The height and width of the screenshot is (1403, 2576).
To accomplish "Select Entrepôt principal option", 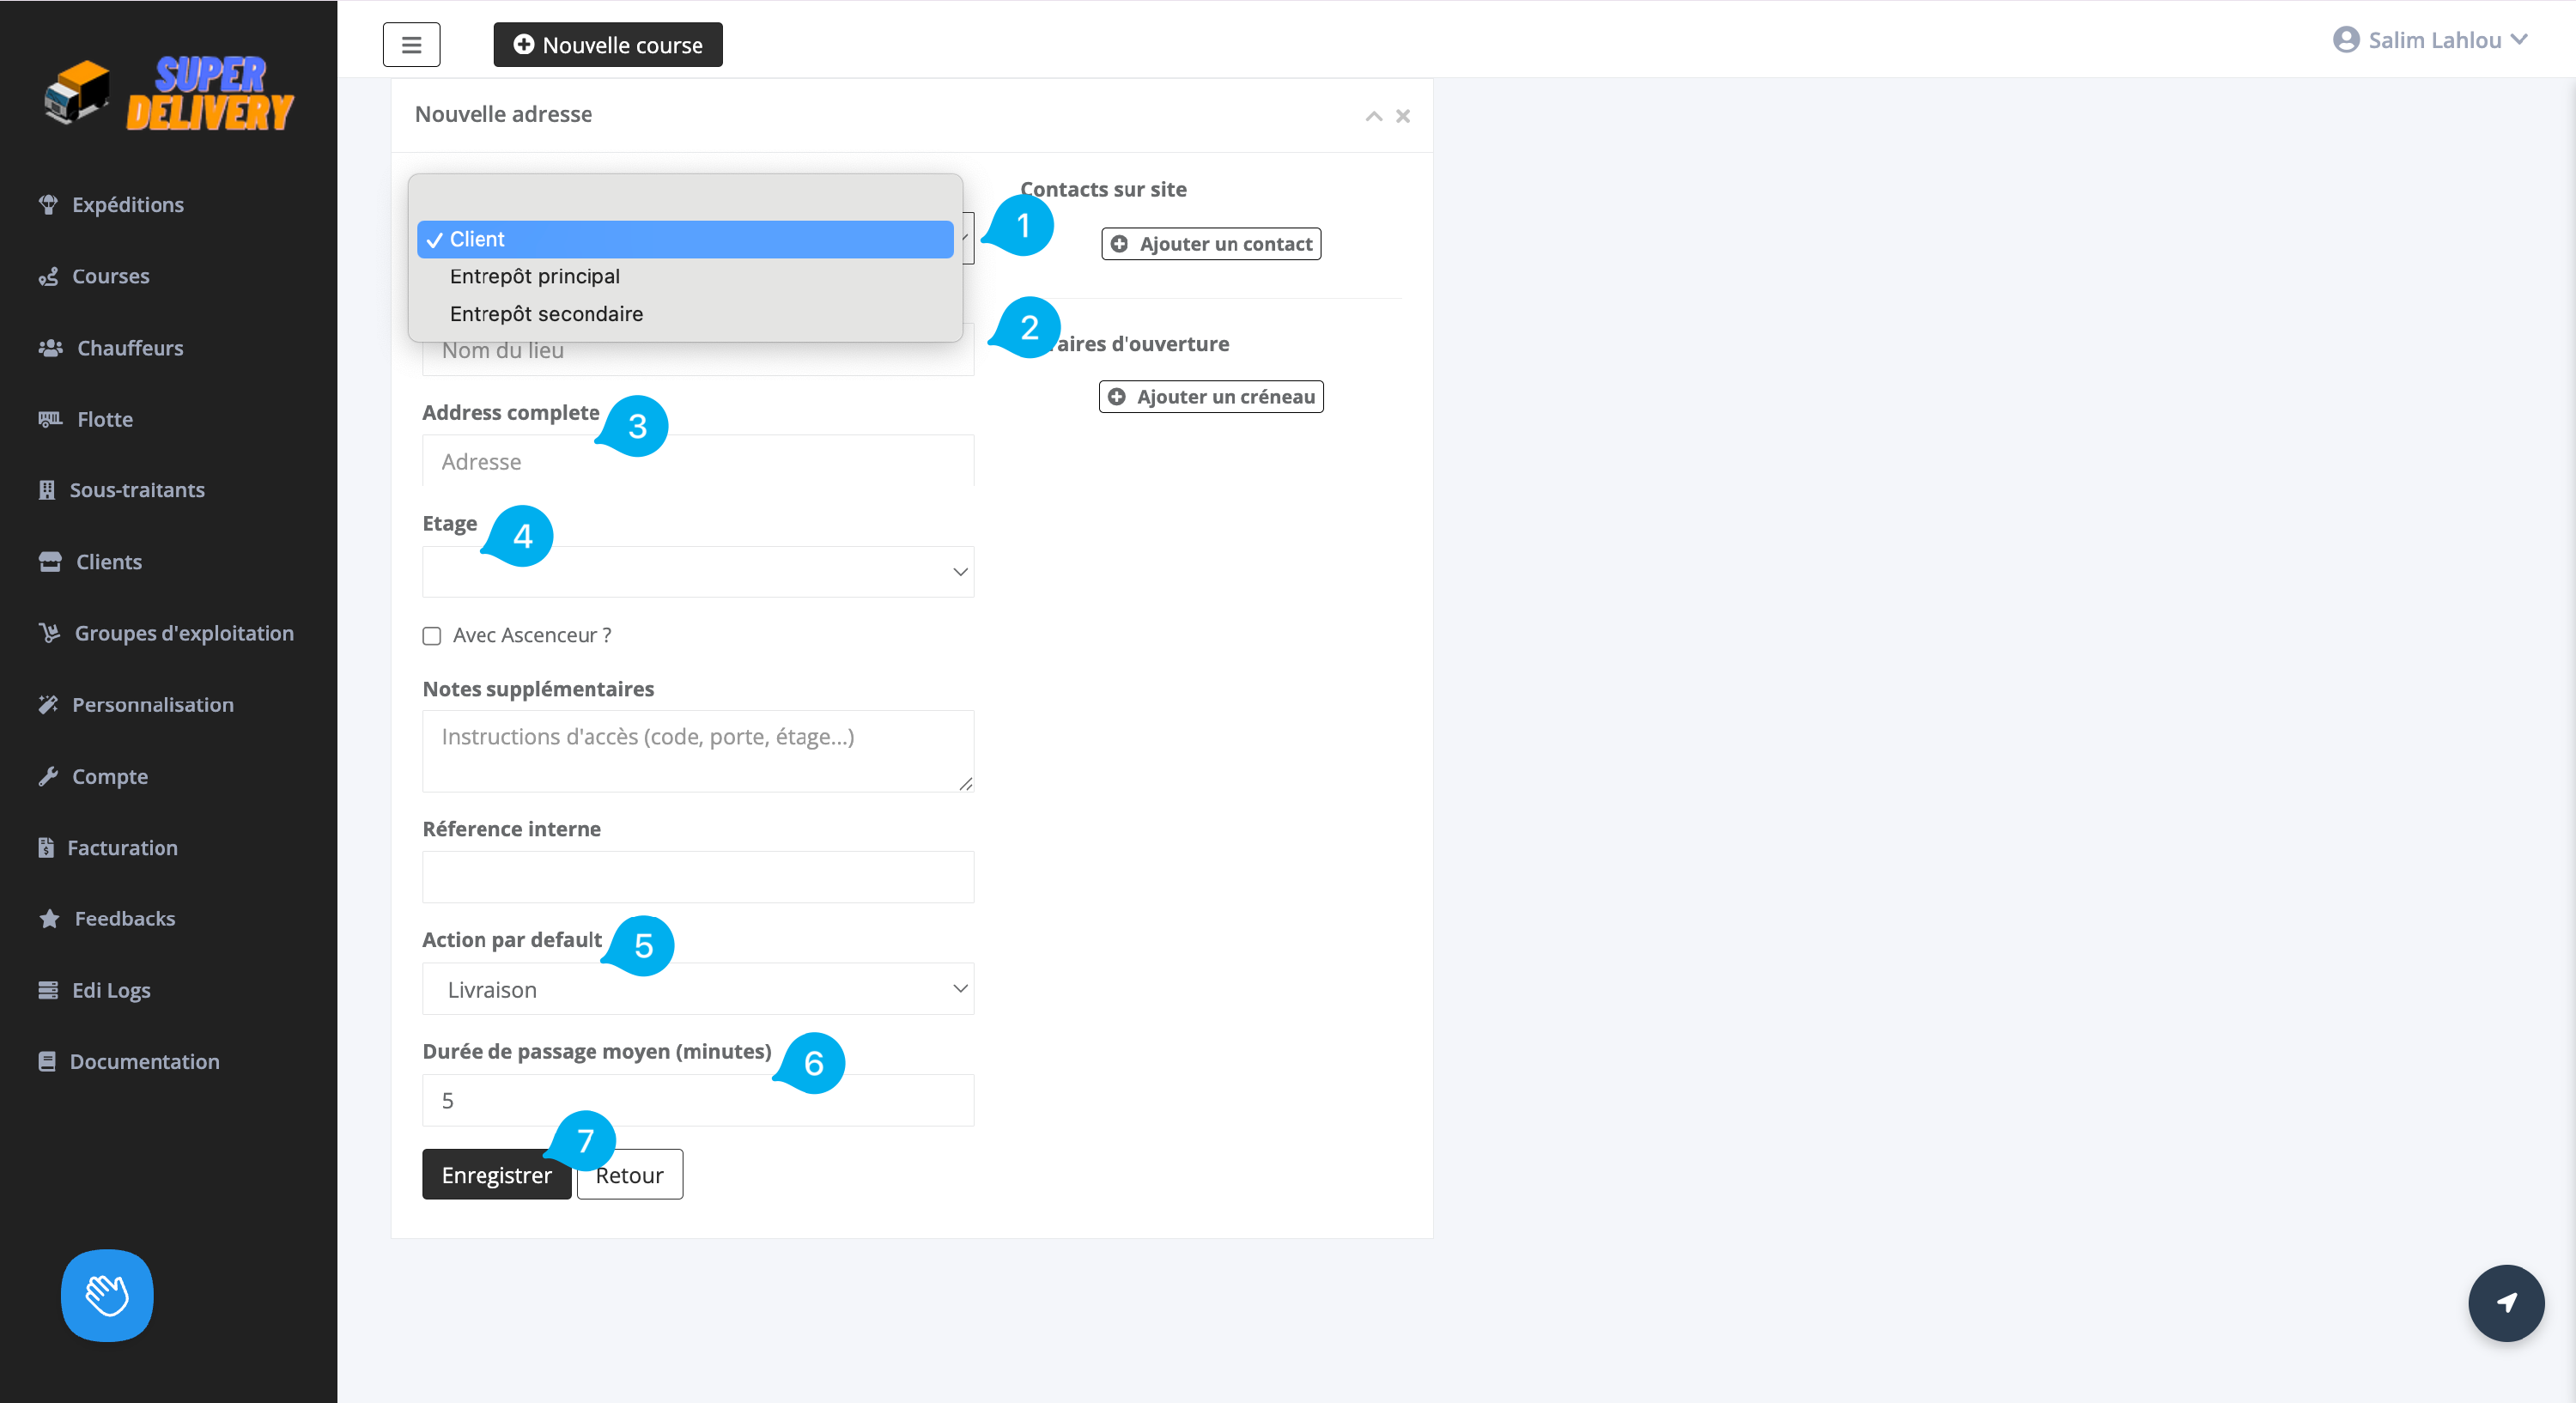I will click(x=534, y=276).
